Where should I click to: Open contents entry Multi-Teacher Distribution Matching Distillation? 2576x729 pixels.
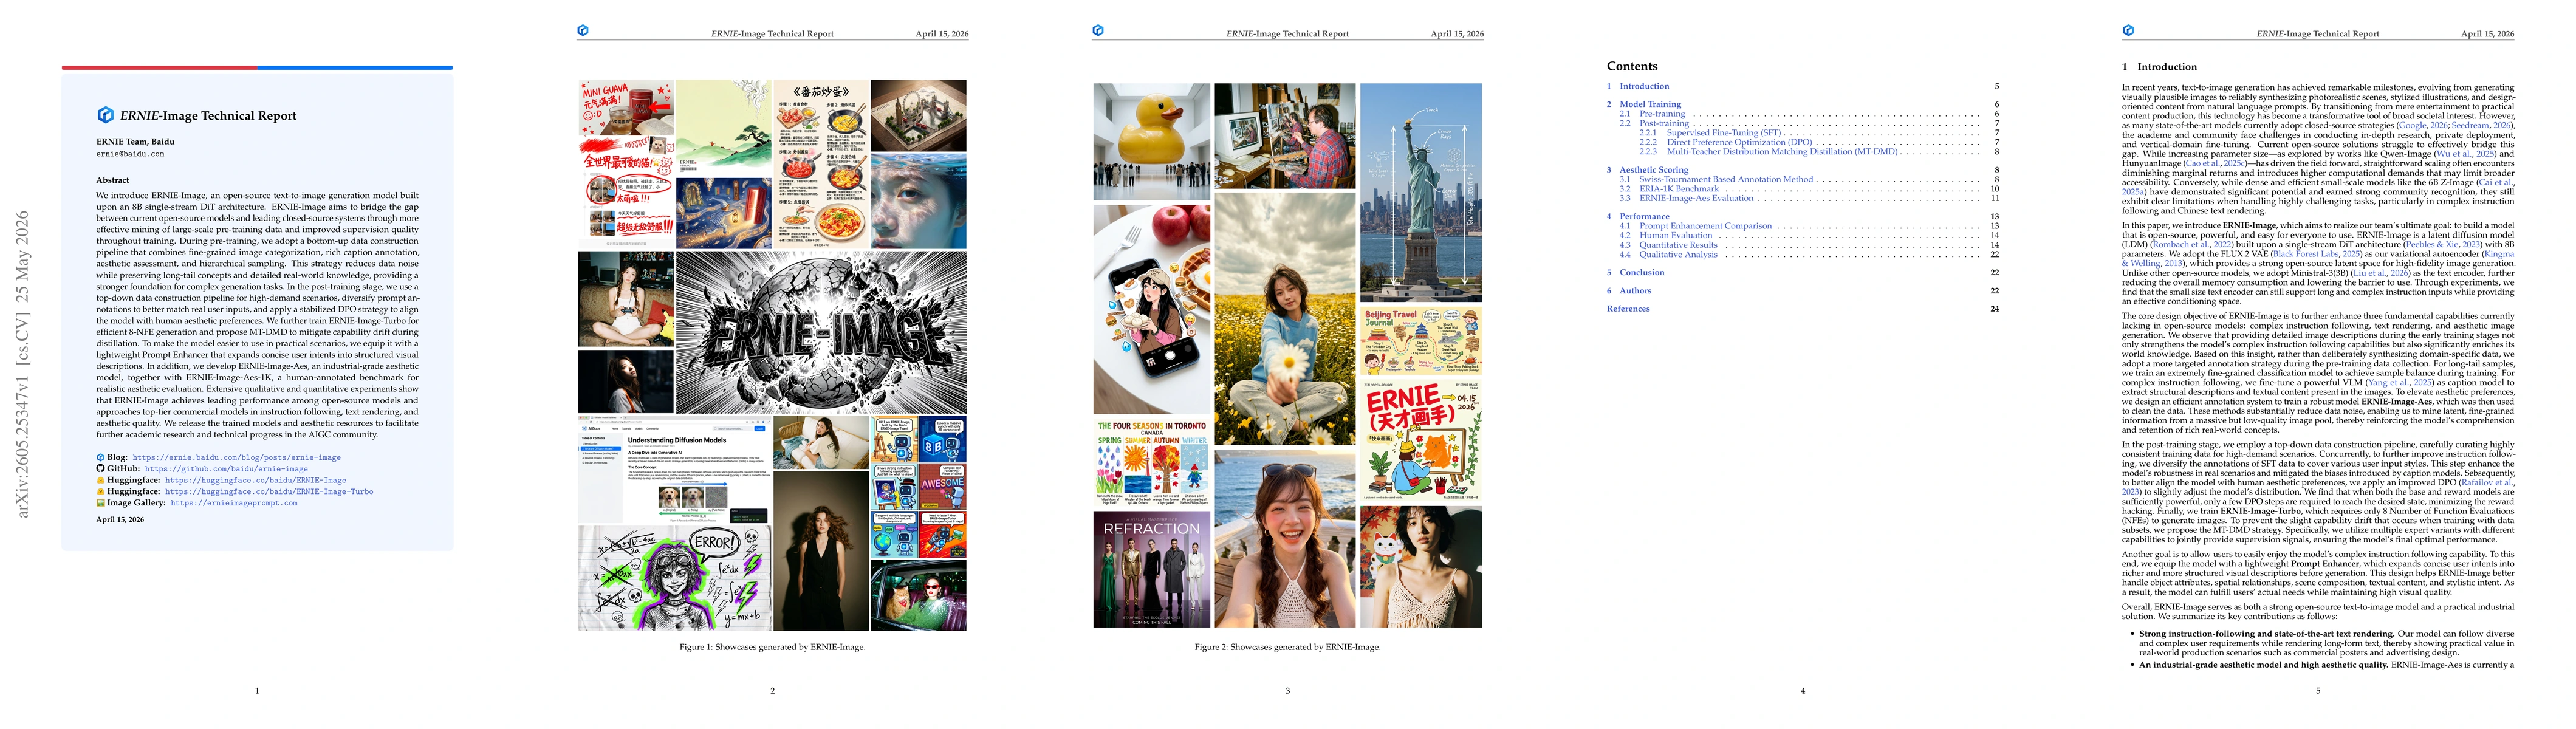coord(1768,152)
